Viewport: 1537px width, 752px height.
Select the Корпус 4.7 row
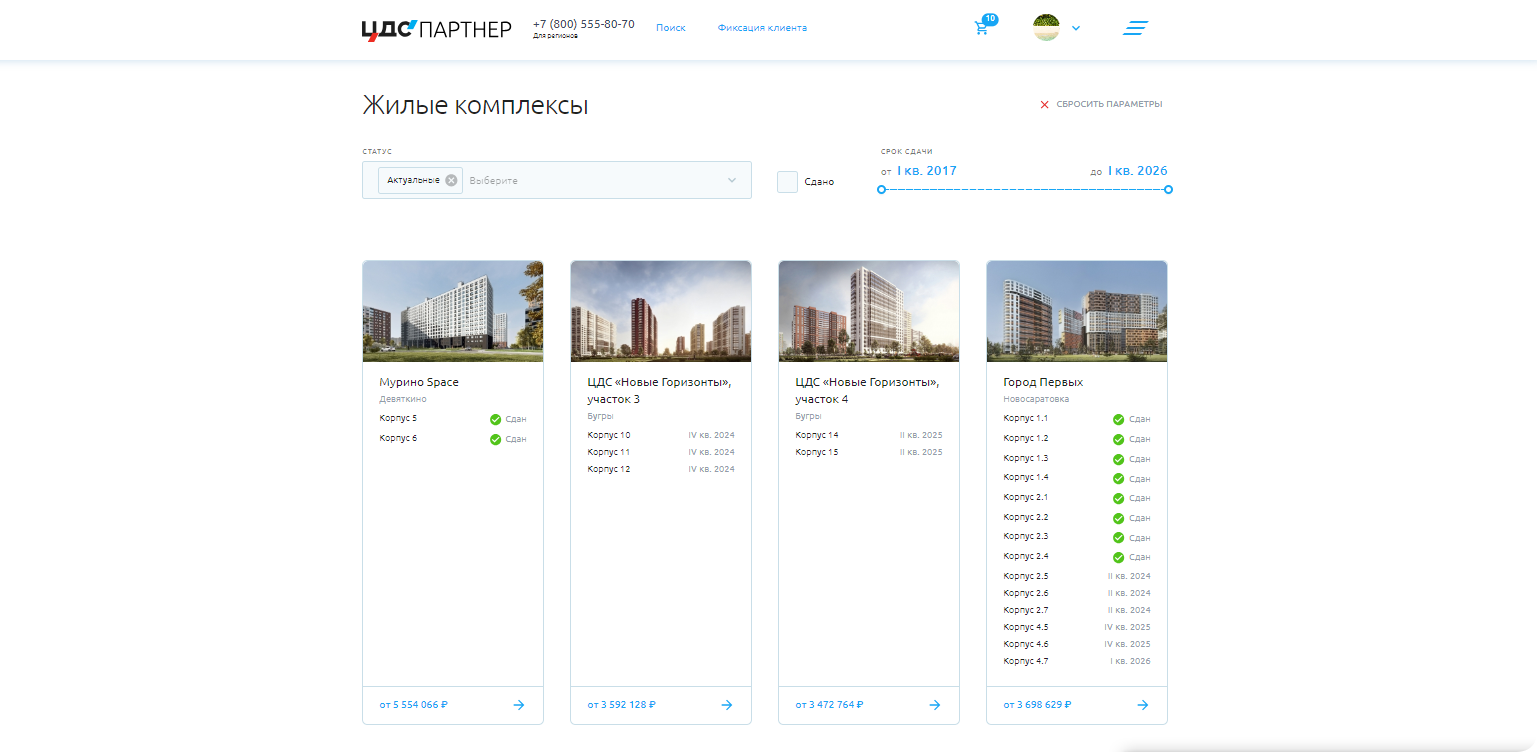tap(1077, 661)
